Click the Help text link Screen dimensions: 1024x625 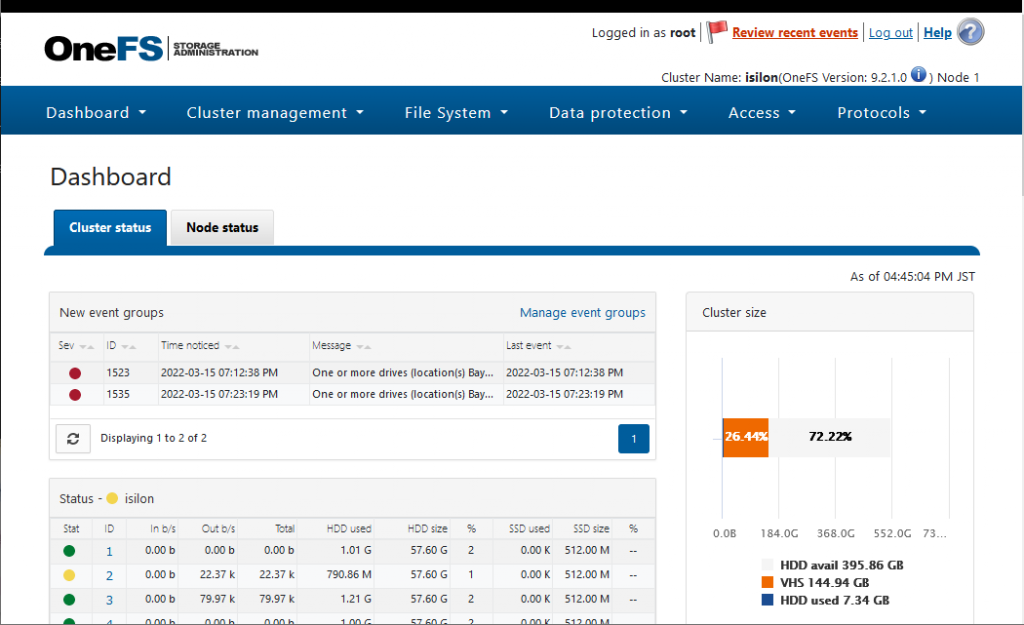(x=937, y=33)
